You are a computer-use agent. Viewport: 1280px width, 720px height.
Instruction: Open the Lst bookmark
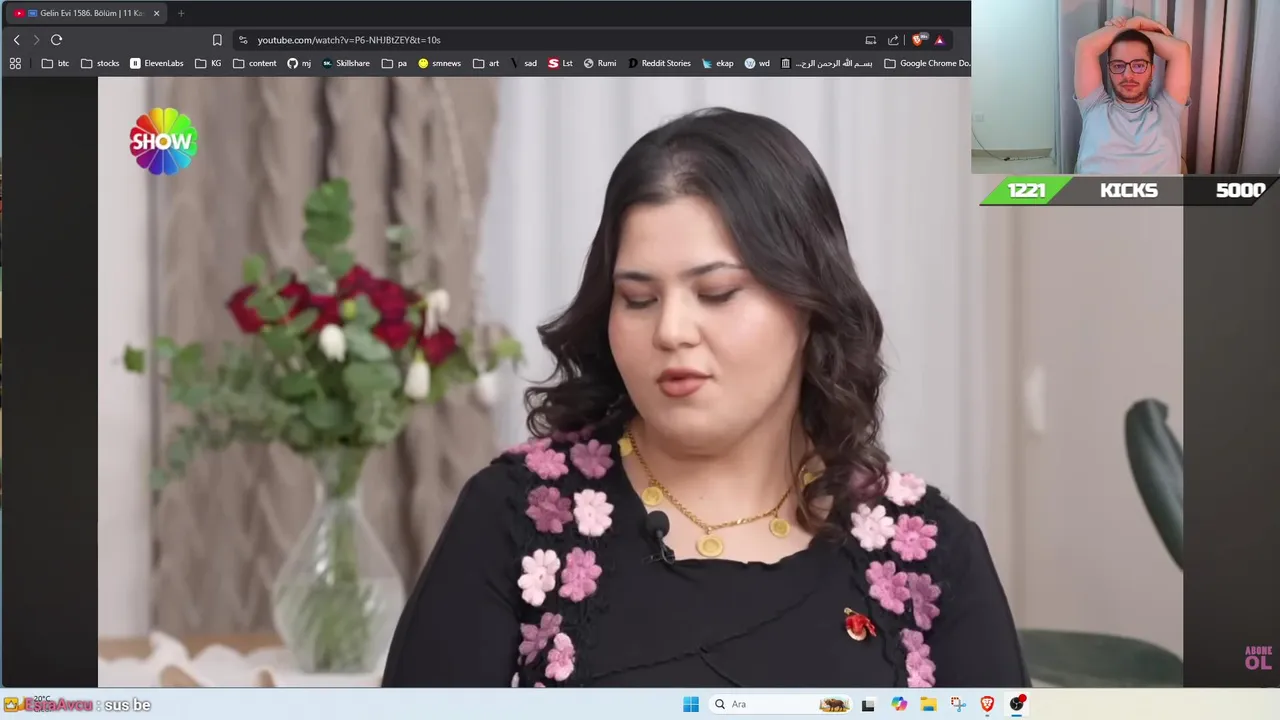tap(560, 63)
